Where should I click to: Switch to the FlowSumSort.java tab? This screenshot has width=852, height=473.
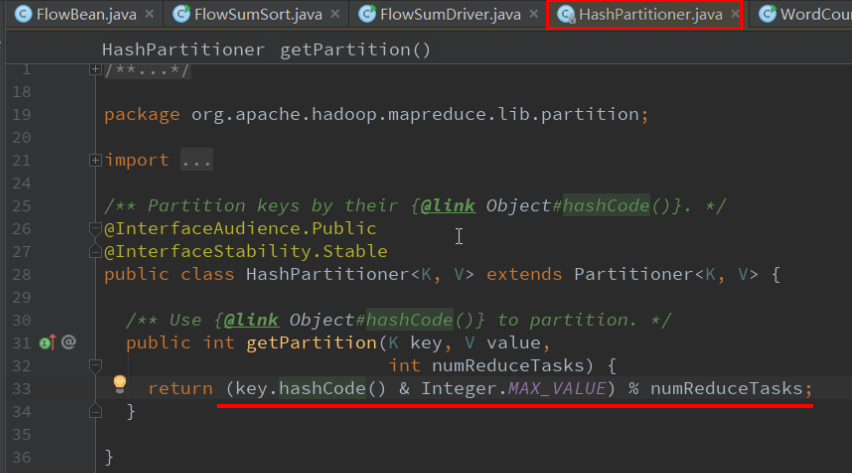(258, 14)
